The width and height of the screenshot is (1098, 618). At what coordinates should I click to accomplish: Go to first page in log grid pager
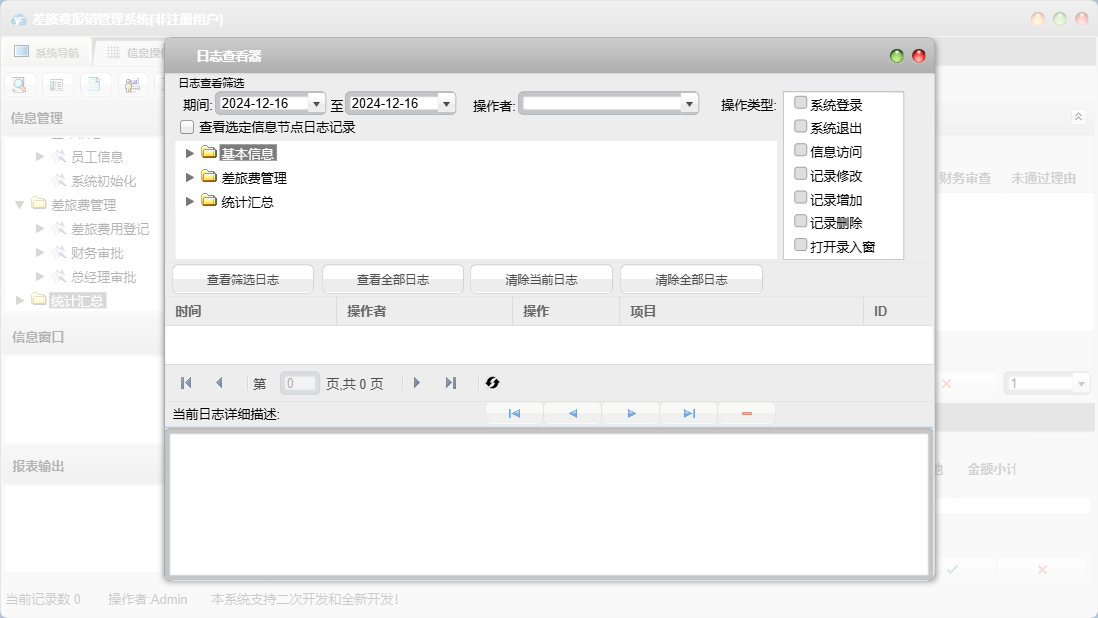point(186,383)
